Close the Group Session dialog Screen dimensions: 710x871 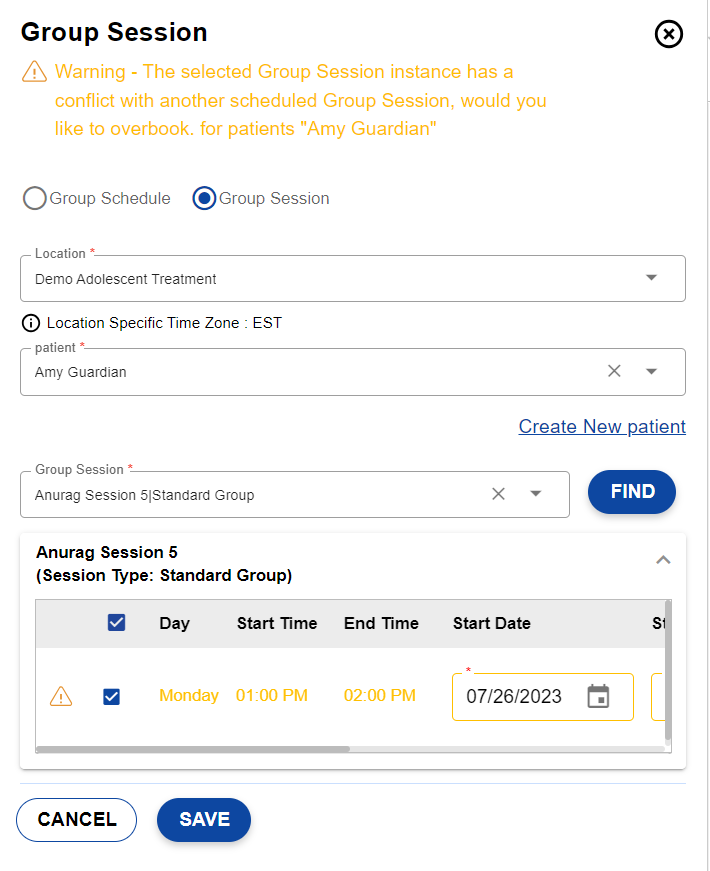(x=668, y=34)
